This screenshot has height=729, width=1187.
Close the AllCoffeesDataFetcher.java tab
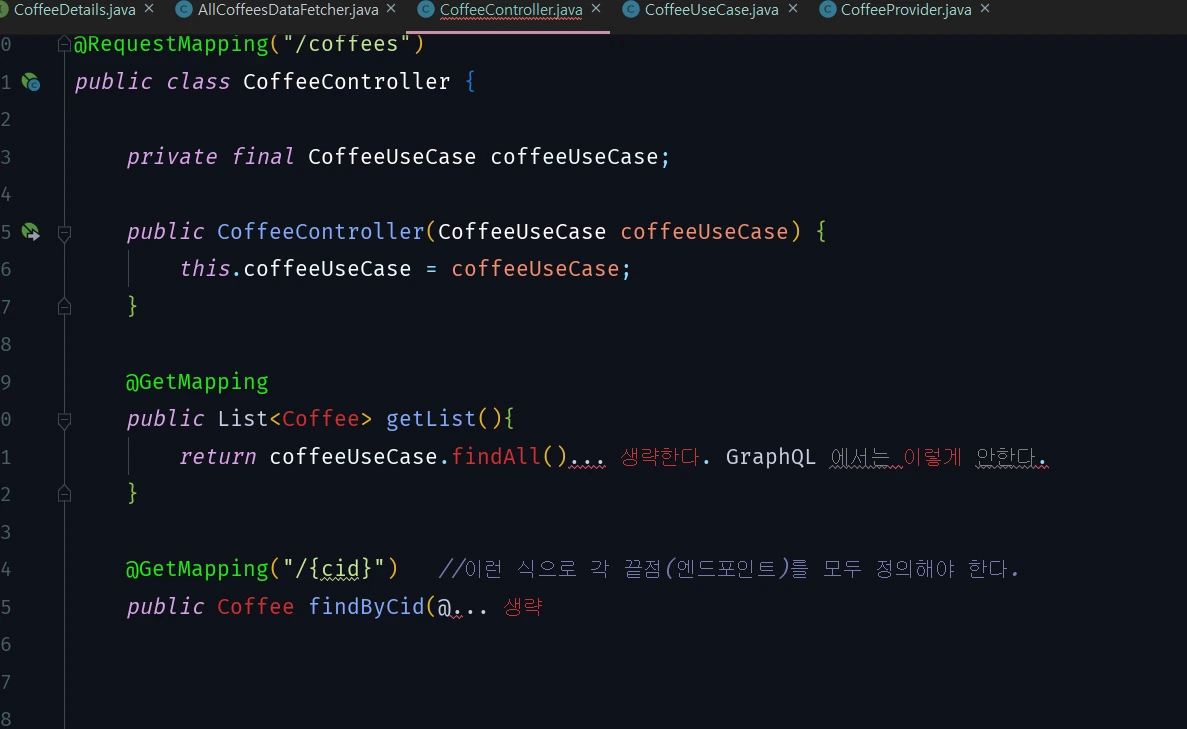click(x=391, y=8)
